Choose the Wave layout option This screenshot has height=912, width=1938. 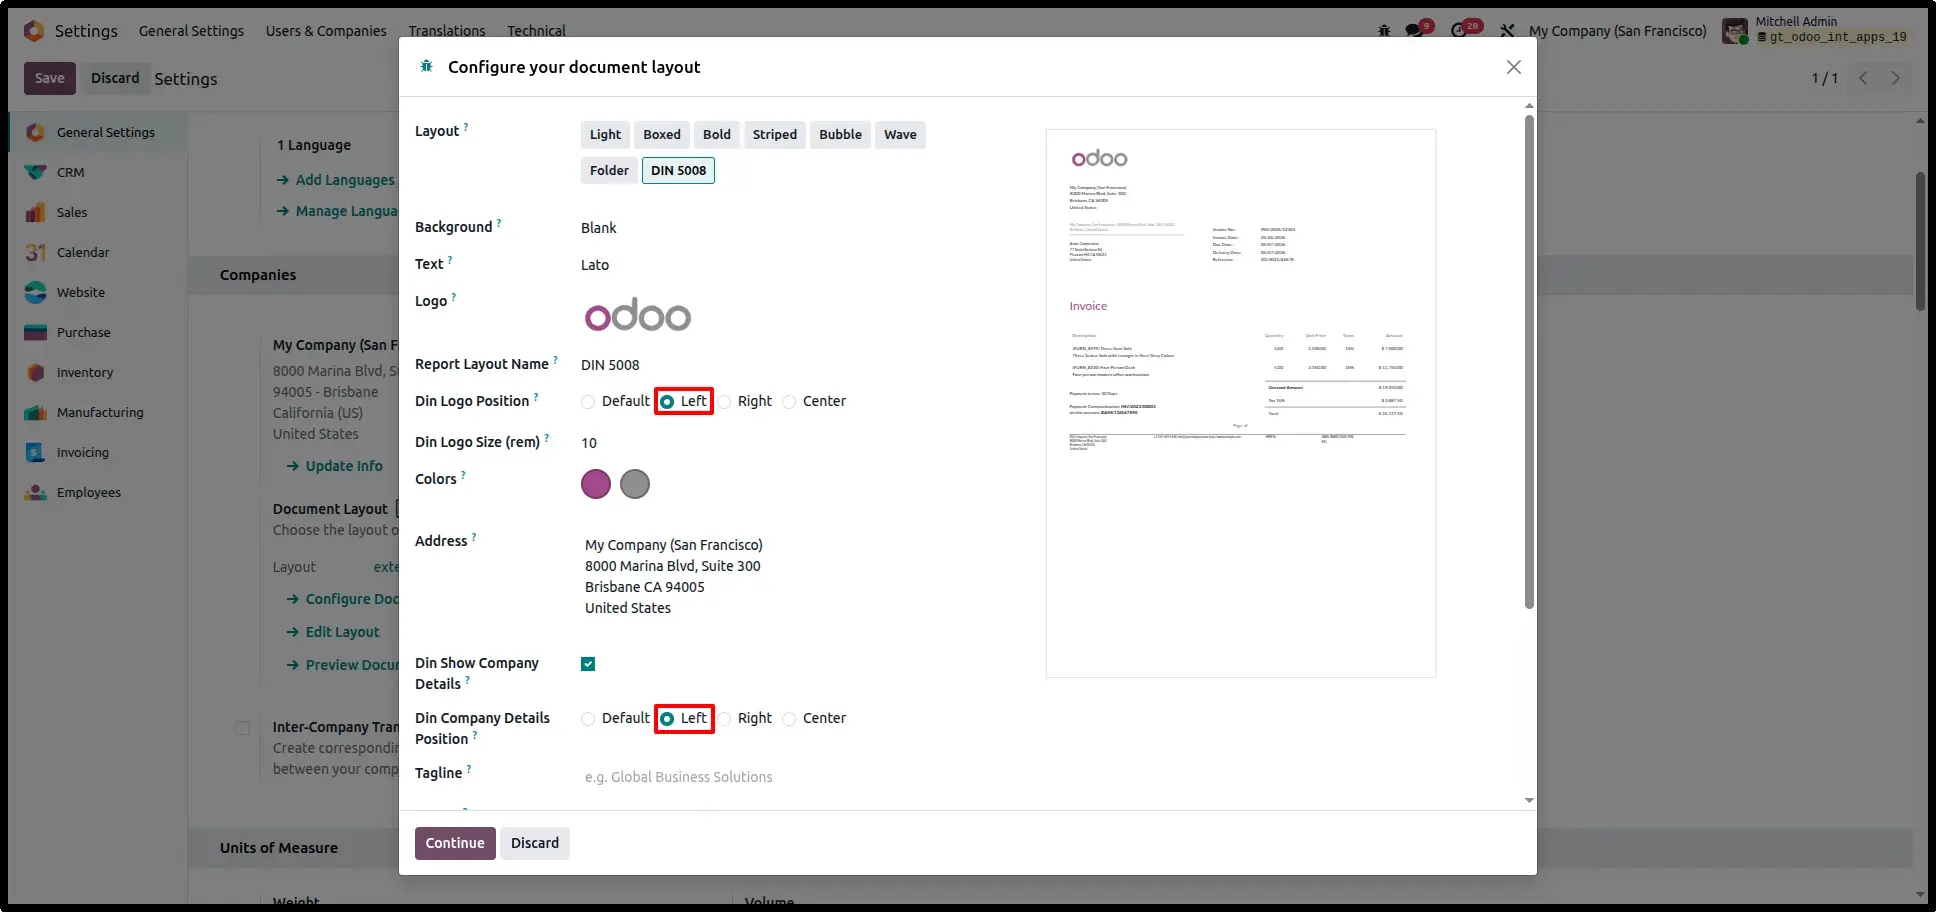tap(900, 135)
